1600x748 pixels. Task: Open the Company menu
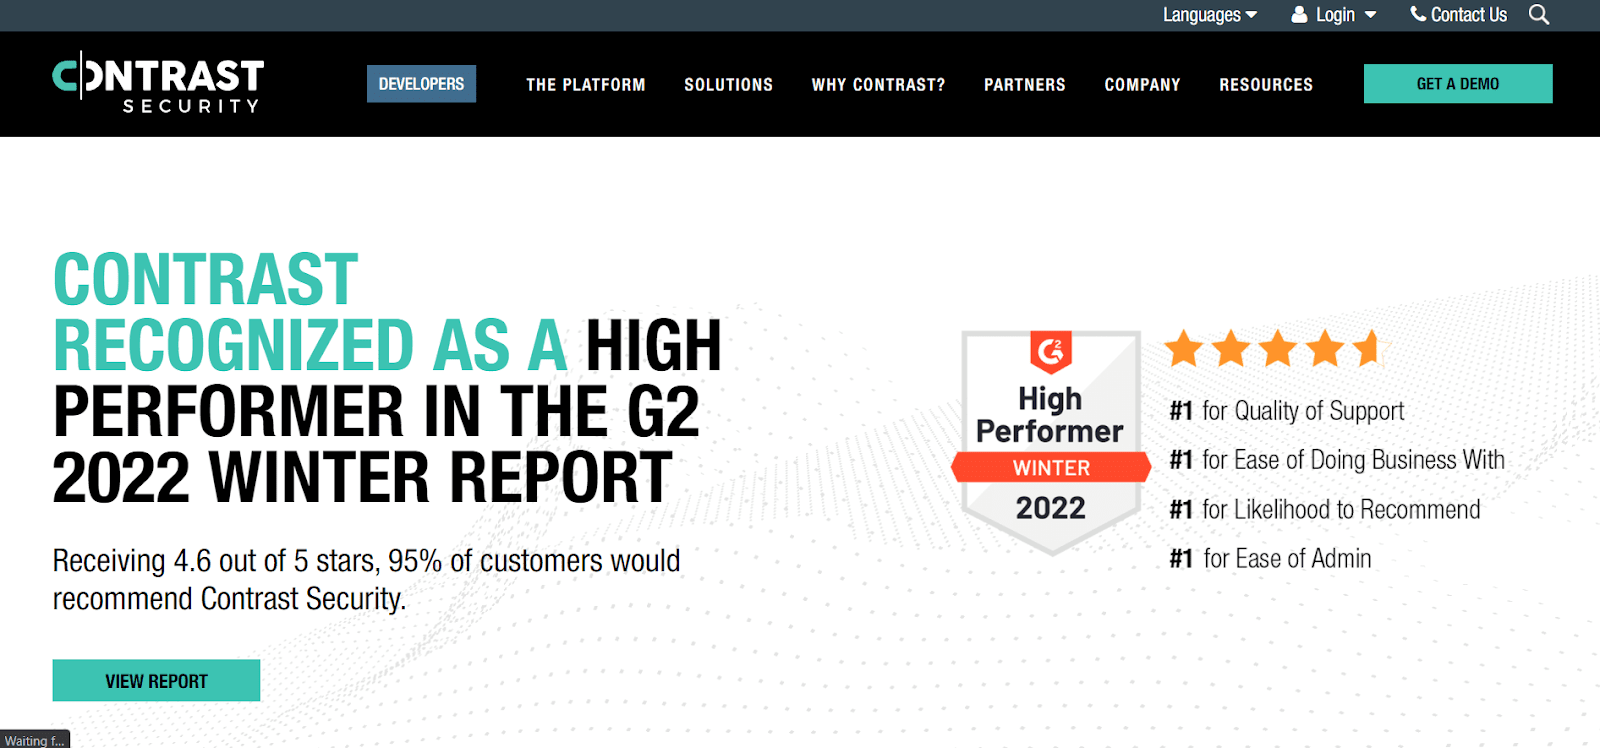(x=1142, y=85)
